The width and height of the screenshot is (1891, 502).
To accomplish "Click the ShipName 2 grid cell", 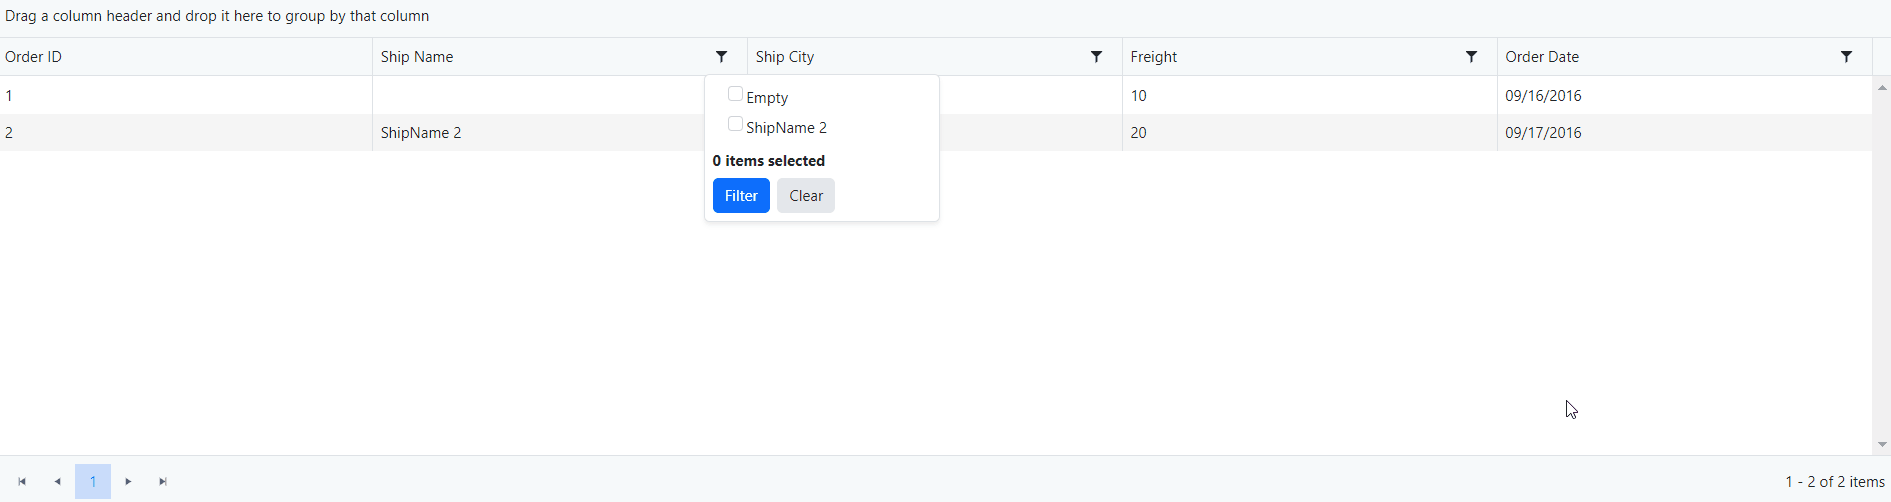I will click(421, 133).
